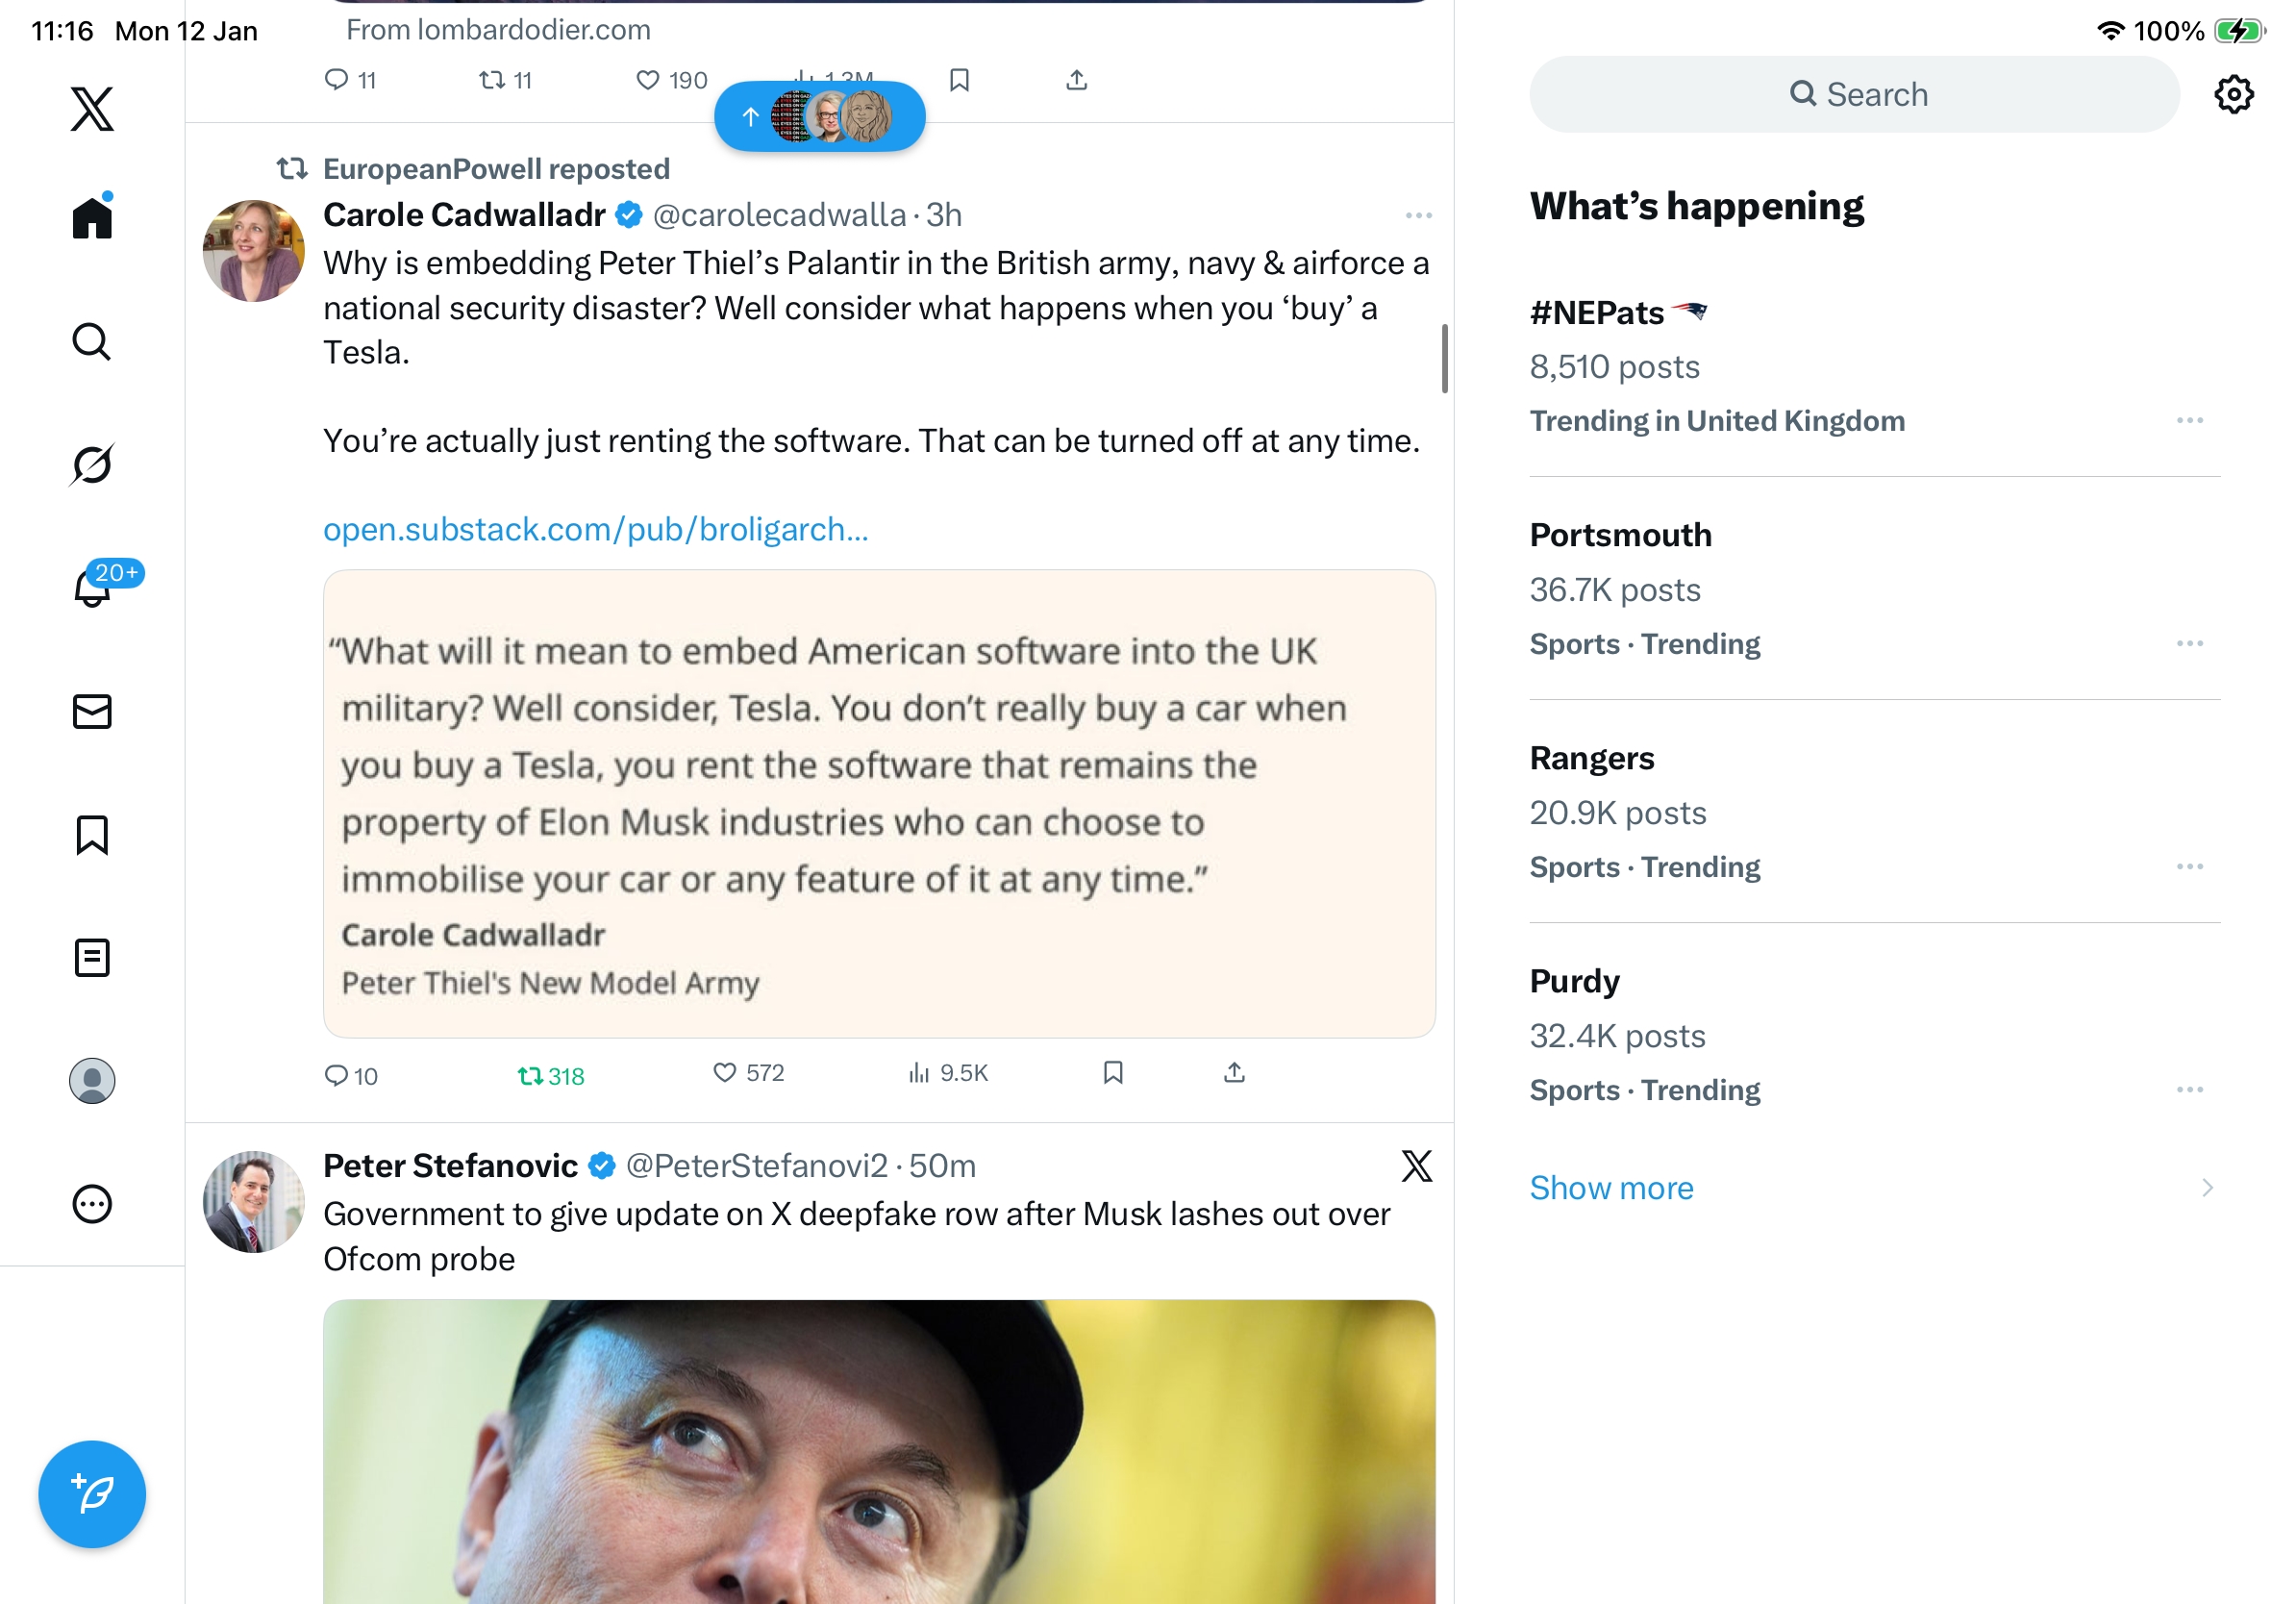Image resolution: width=2296 pixels, height=1604 pixels.
Task: Open the settings gear beside Search
Action: coord(2232,95)
